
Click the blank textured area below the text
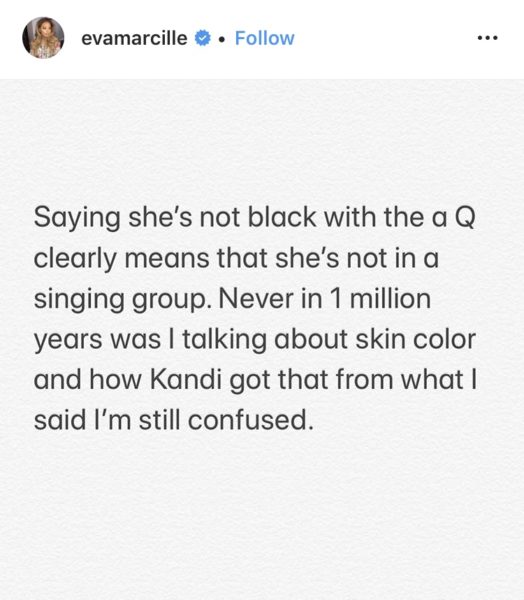point(262,517)
